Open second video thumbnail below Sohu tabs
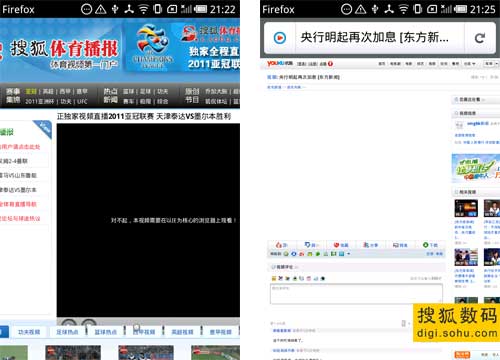 pyautogui.click(x=73, y=353)
